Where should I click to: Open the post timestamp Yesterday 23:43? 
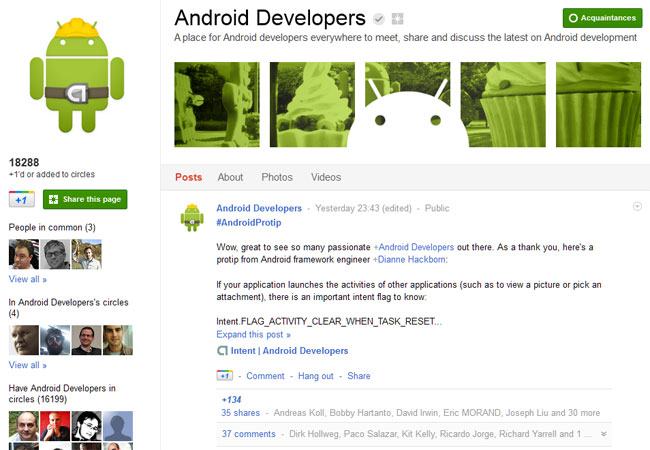click(x=363, y=208)
